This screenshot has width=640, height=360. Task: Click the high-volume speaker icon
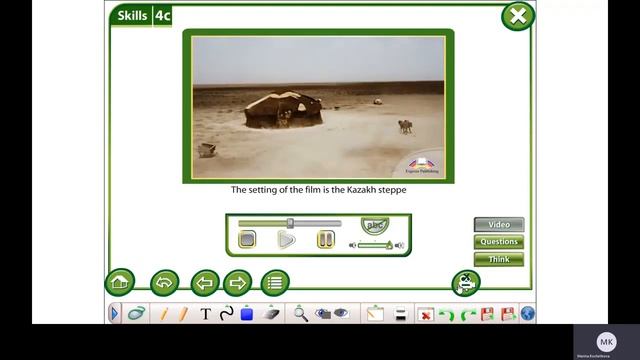point(400,245)
